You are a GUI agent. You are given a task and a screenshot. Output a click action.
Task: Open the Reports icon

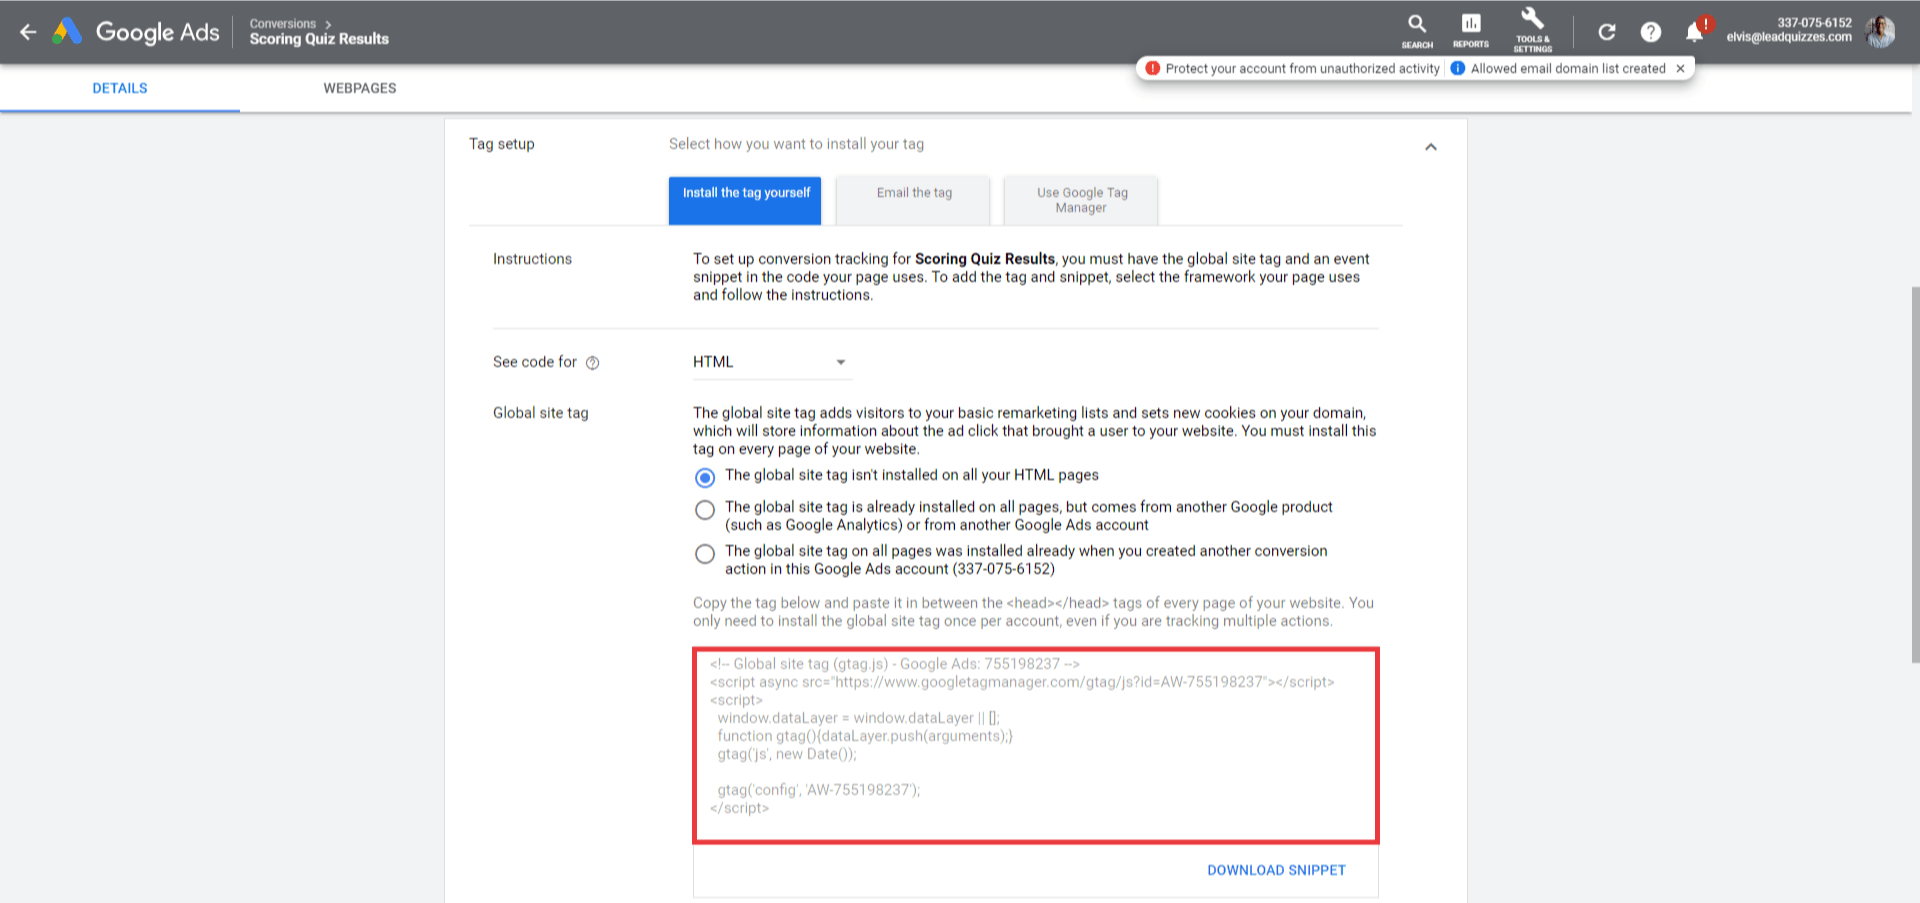1471,31
